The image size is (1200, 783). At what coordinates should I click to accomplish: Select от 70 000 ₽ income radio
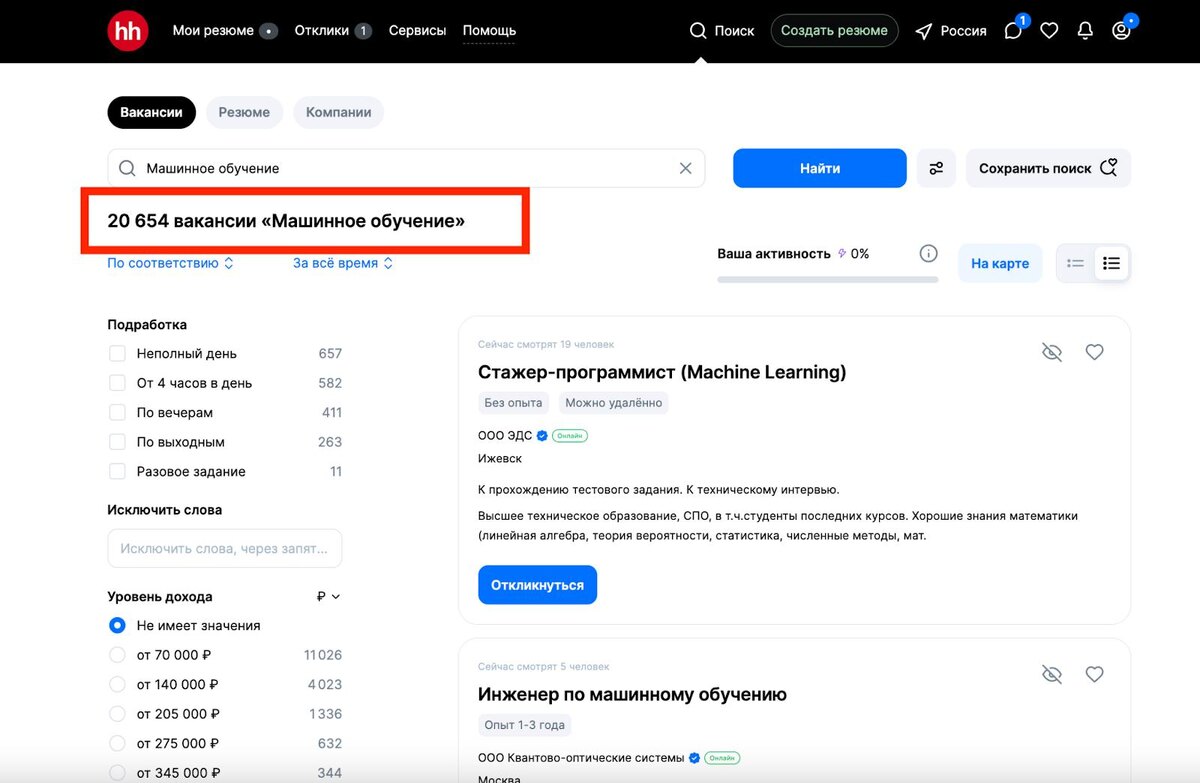(x=117, y=655)
